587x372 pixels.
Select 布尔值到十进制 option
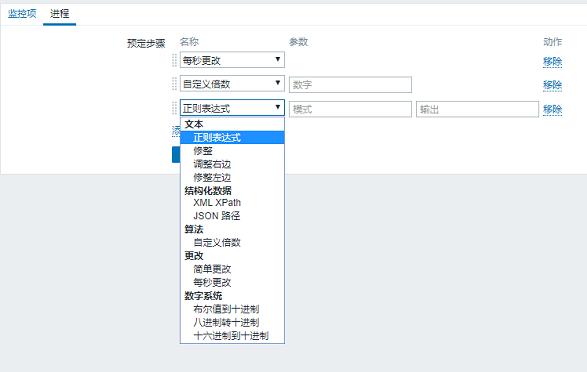pos(232,309)
